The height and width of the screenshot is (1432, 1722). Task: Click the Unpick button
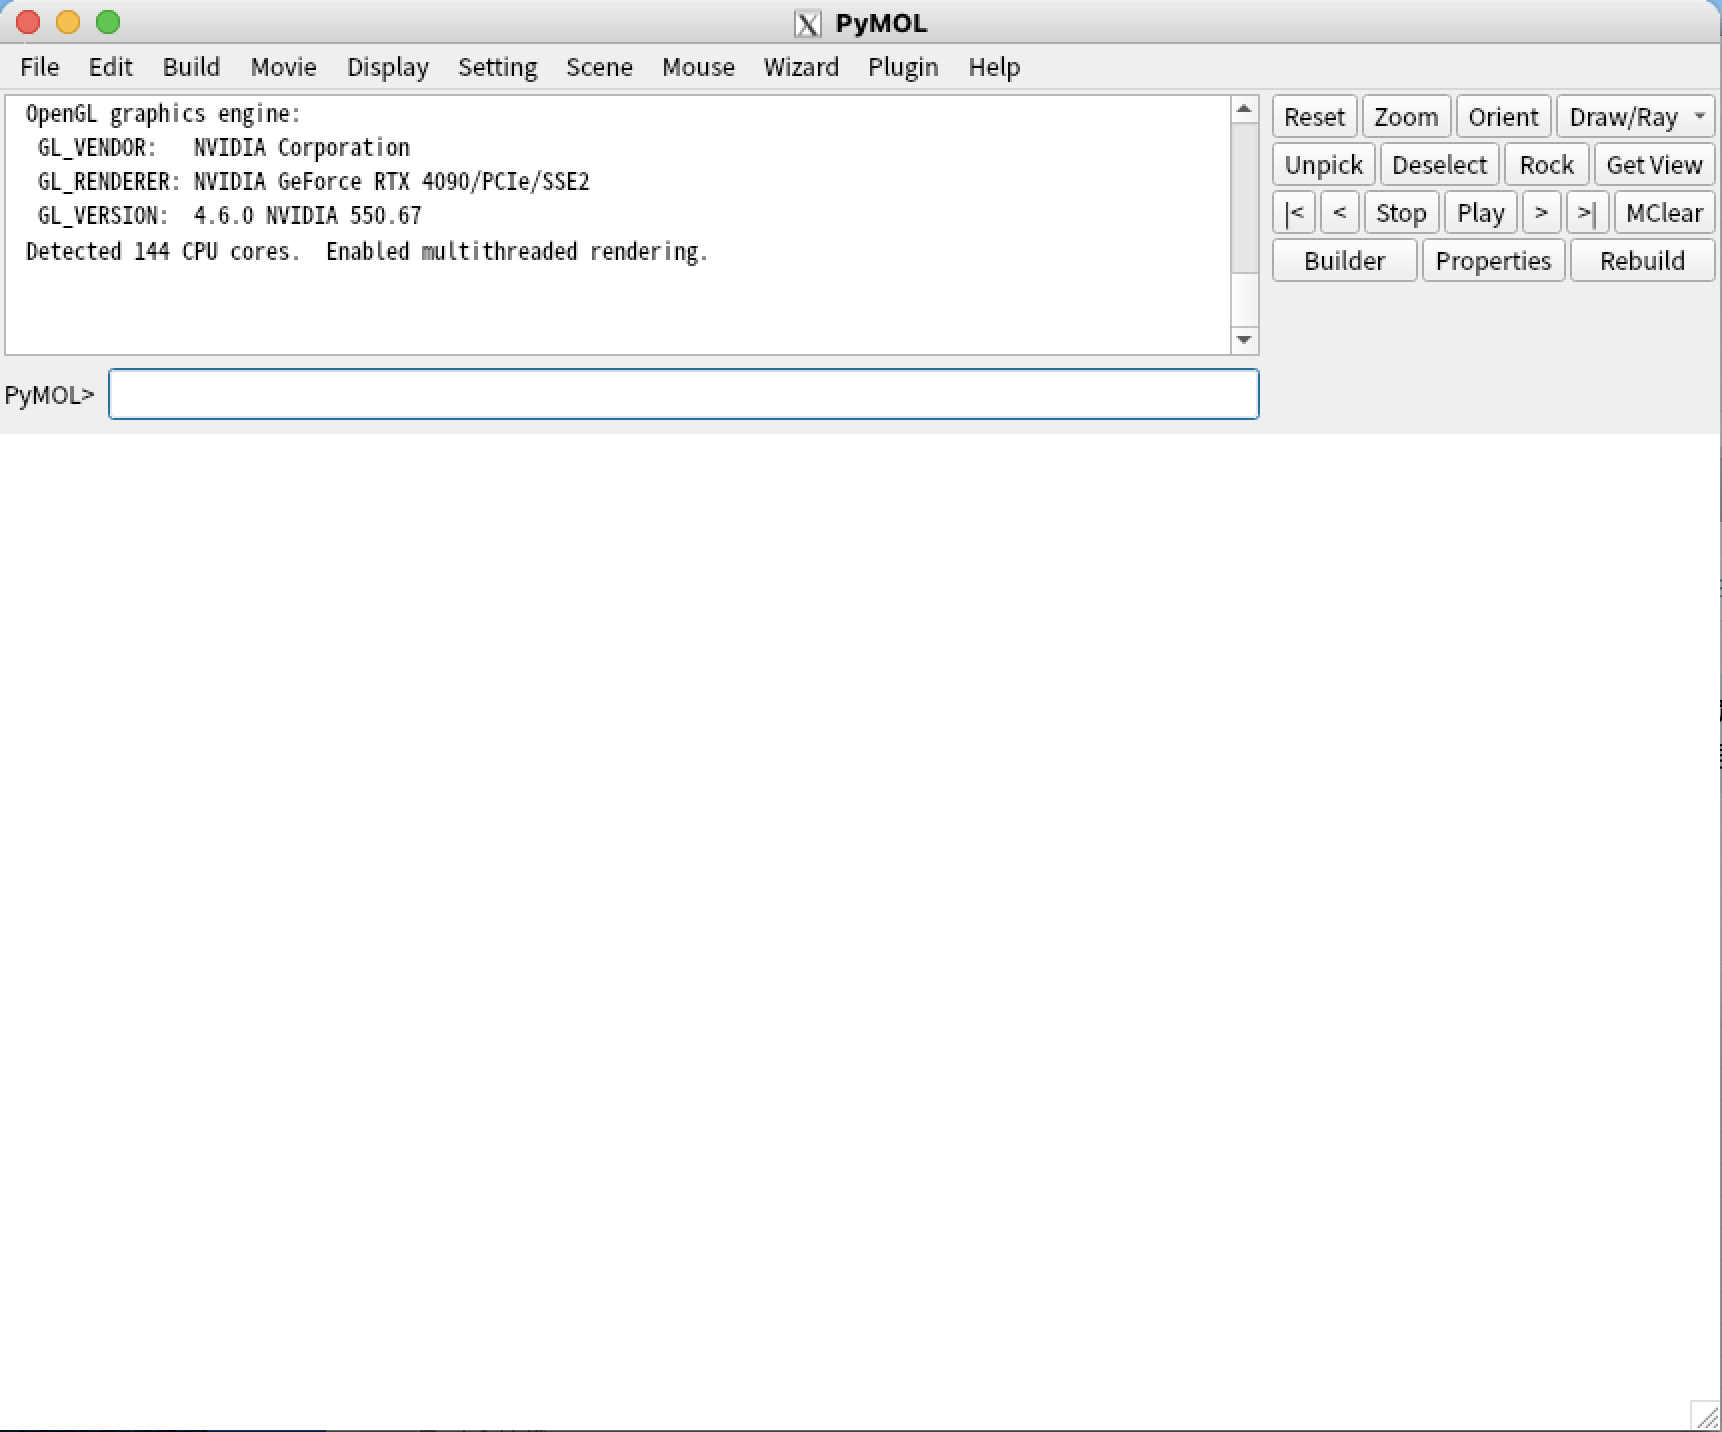1323,165
